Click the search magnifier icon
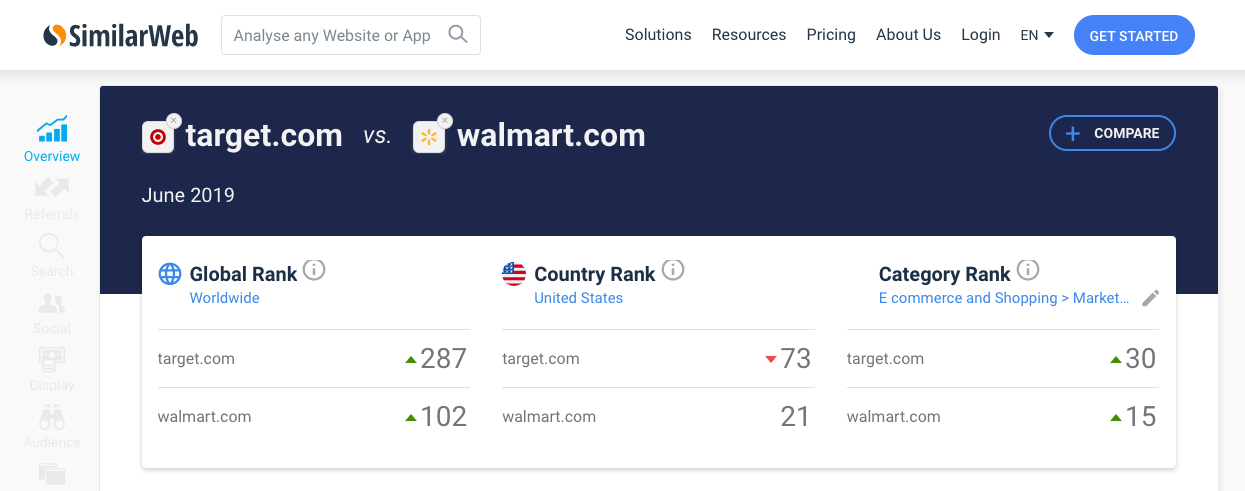This screenshot has width=1245, height=491. [x=458, y=35]
